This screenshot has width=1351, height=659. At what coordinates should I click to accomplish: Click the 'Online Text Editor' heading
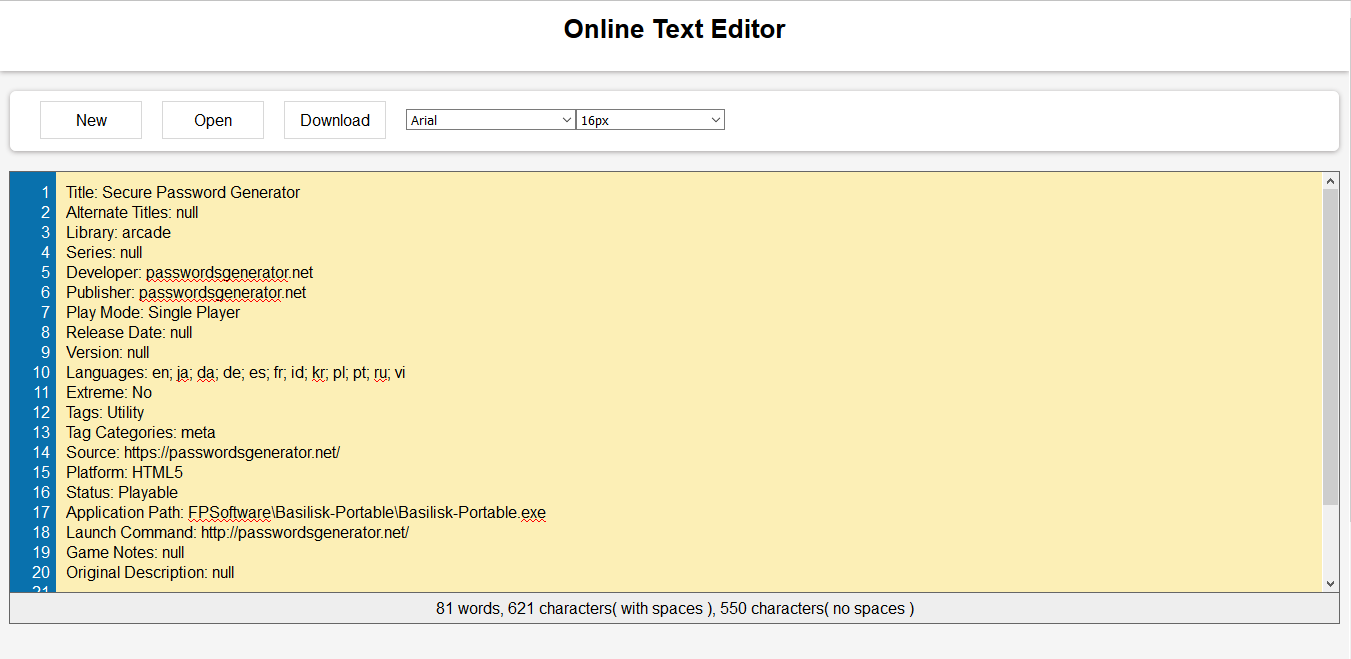point(675,29)
